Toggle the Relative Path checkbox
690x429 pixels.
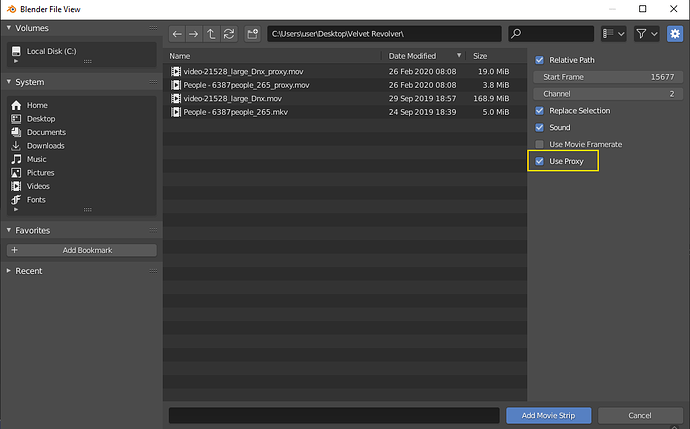(x=540, y=60)
